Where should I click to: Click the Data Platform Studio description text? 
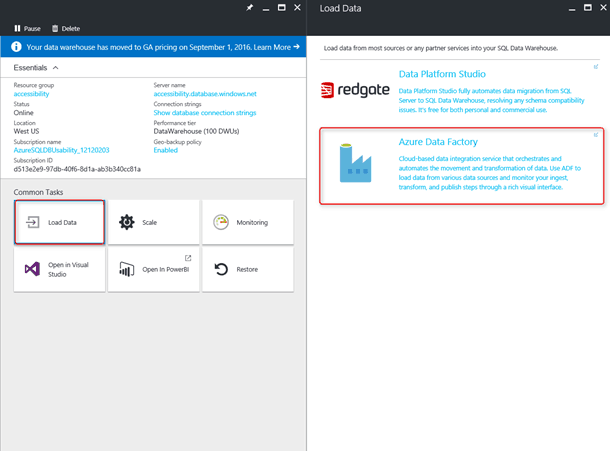coord(491,100)
